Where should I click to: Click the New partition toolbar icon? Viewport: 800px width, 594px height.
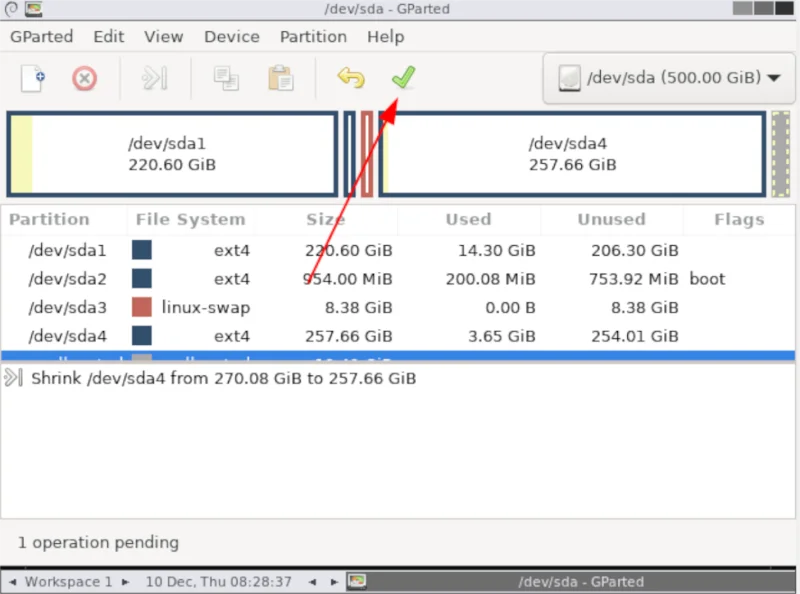(33, 79)
